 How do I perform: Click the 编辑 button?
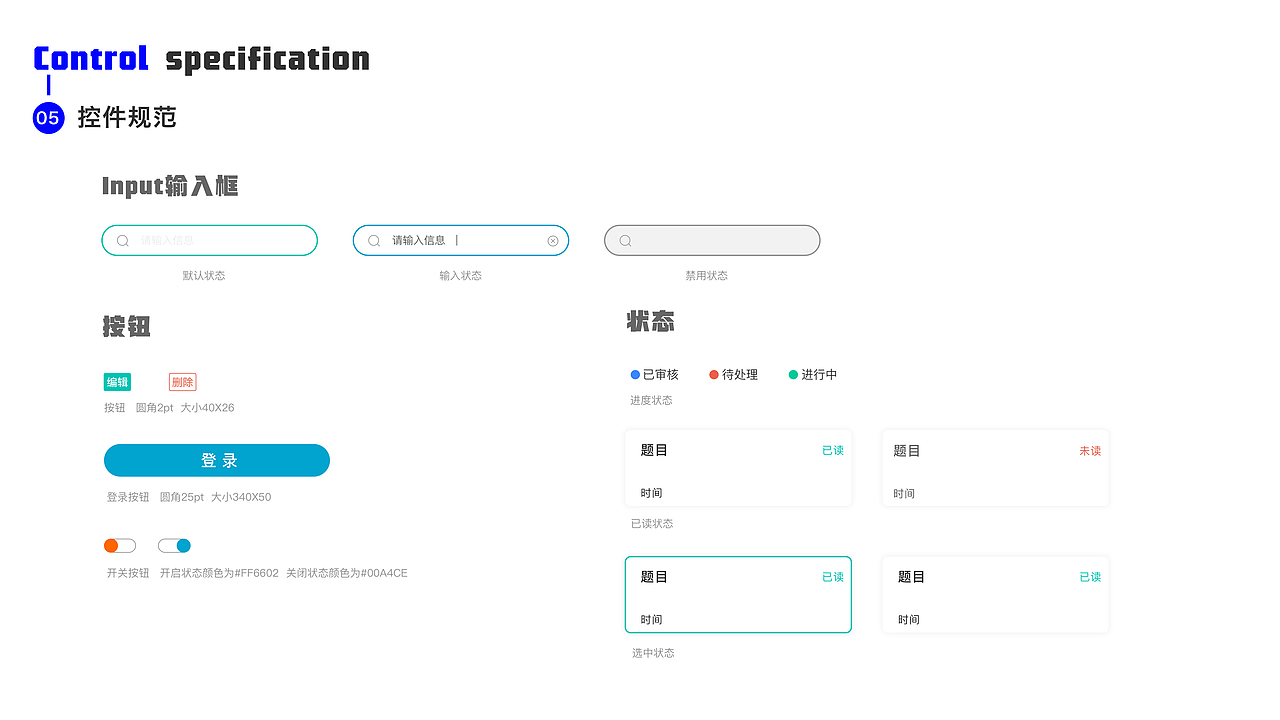tap(116, 382)
